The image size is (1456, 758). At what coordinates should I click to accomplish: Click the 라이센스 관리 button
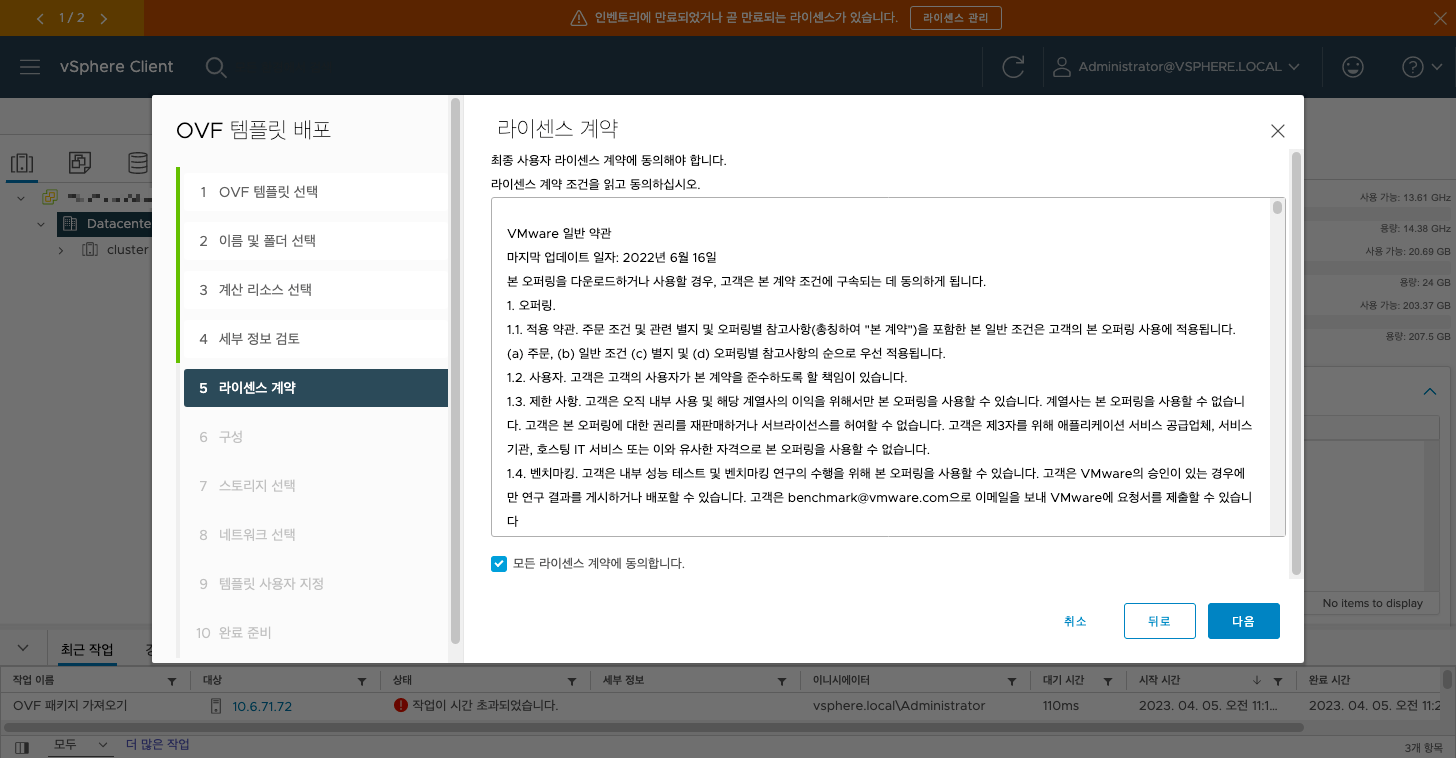[x=955, y=18]
